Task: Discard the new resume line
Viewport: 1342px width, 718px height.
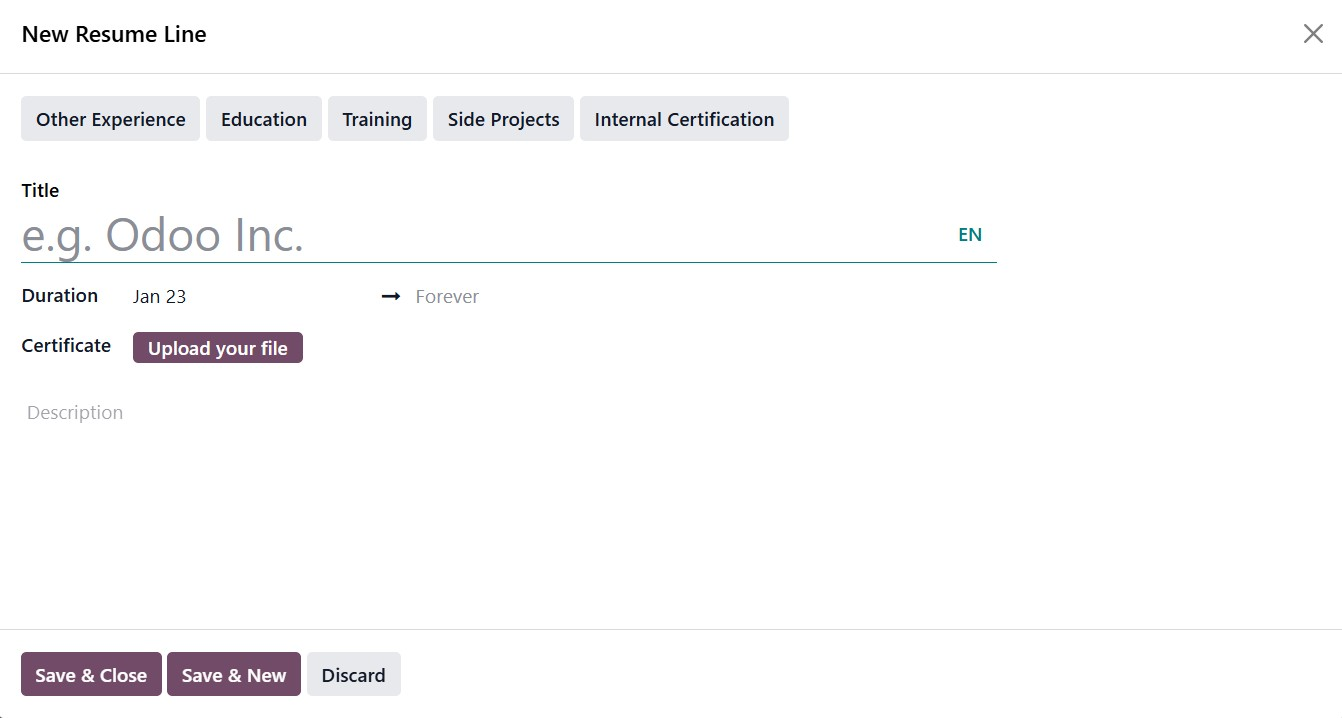Action: (353, 675)
